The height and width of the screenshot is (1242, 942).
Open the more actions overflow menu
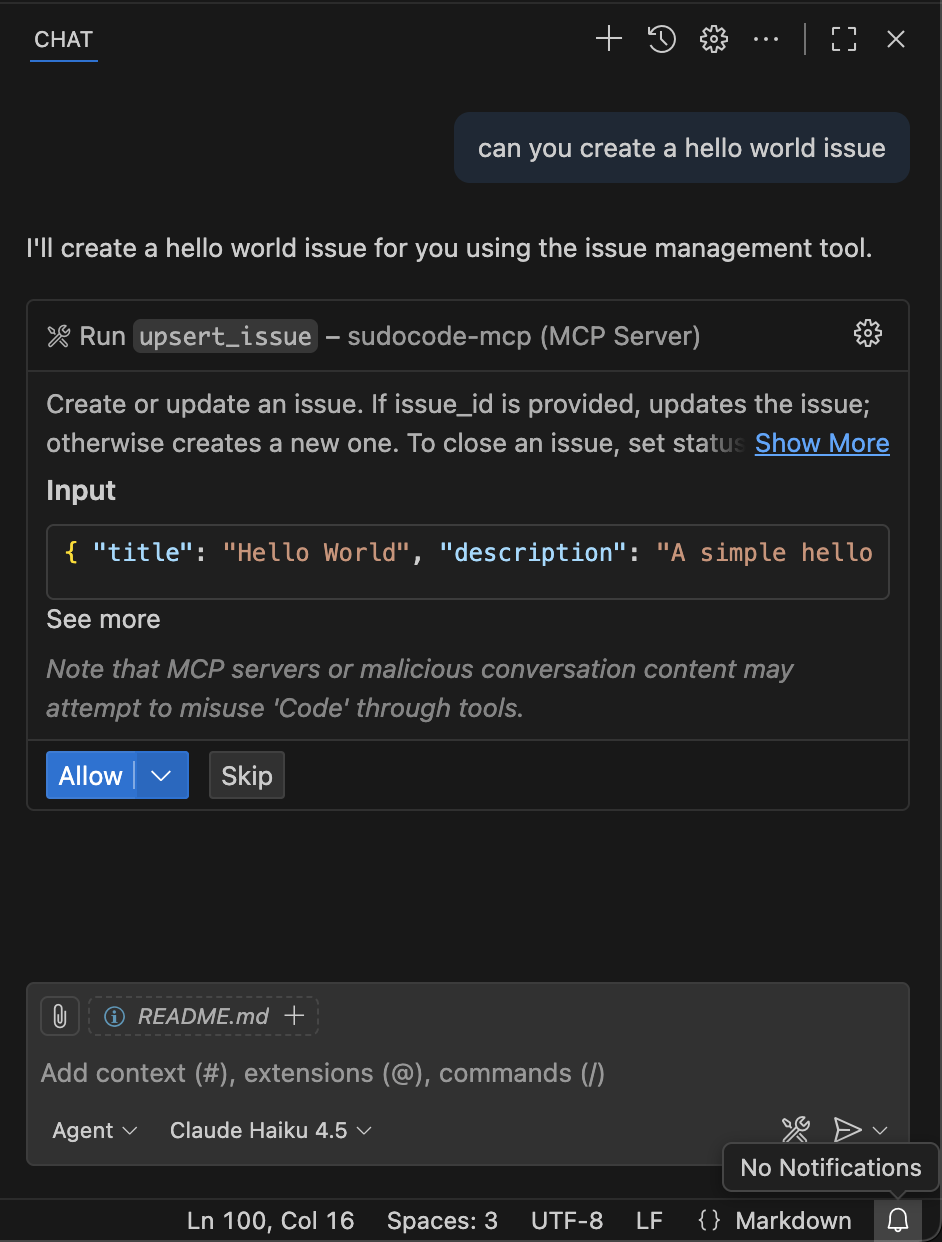coord(766,39)
